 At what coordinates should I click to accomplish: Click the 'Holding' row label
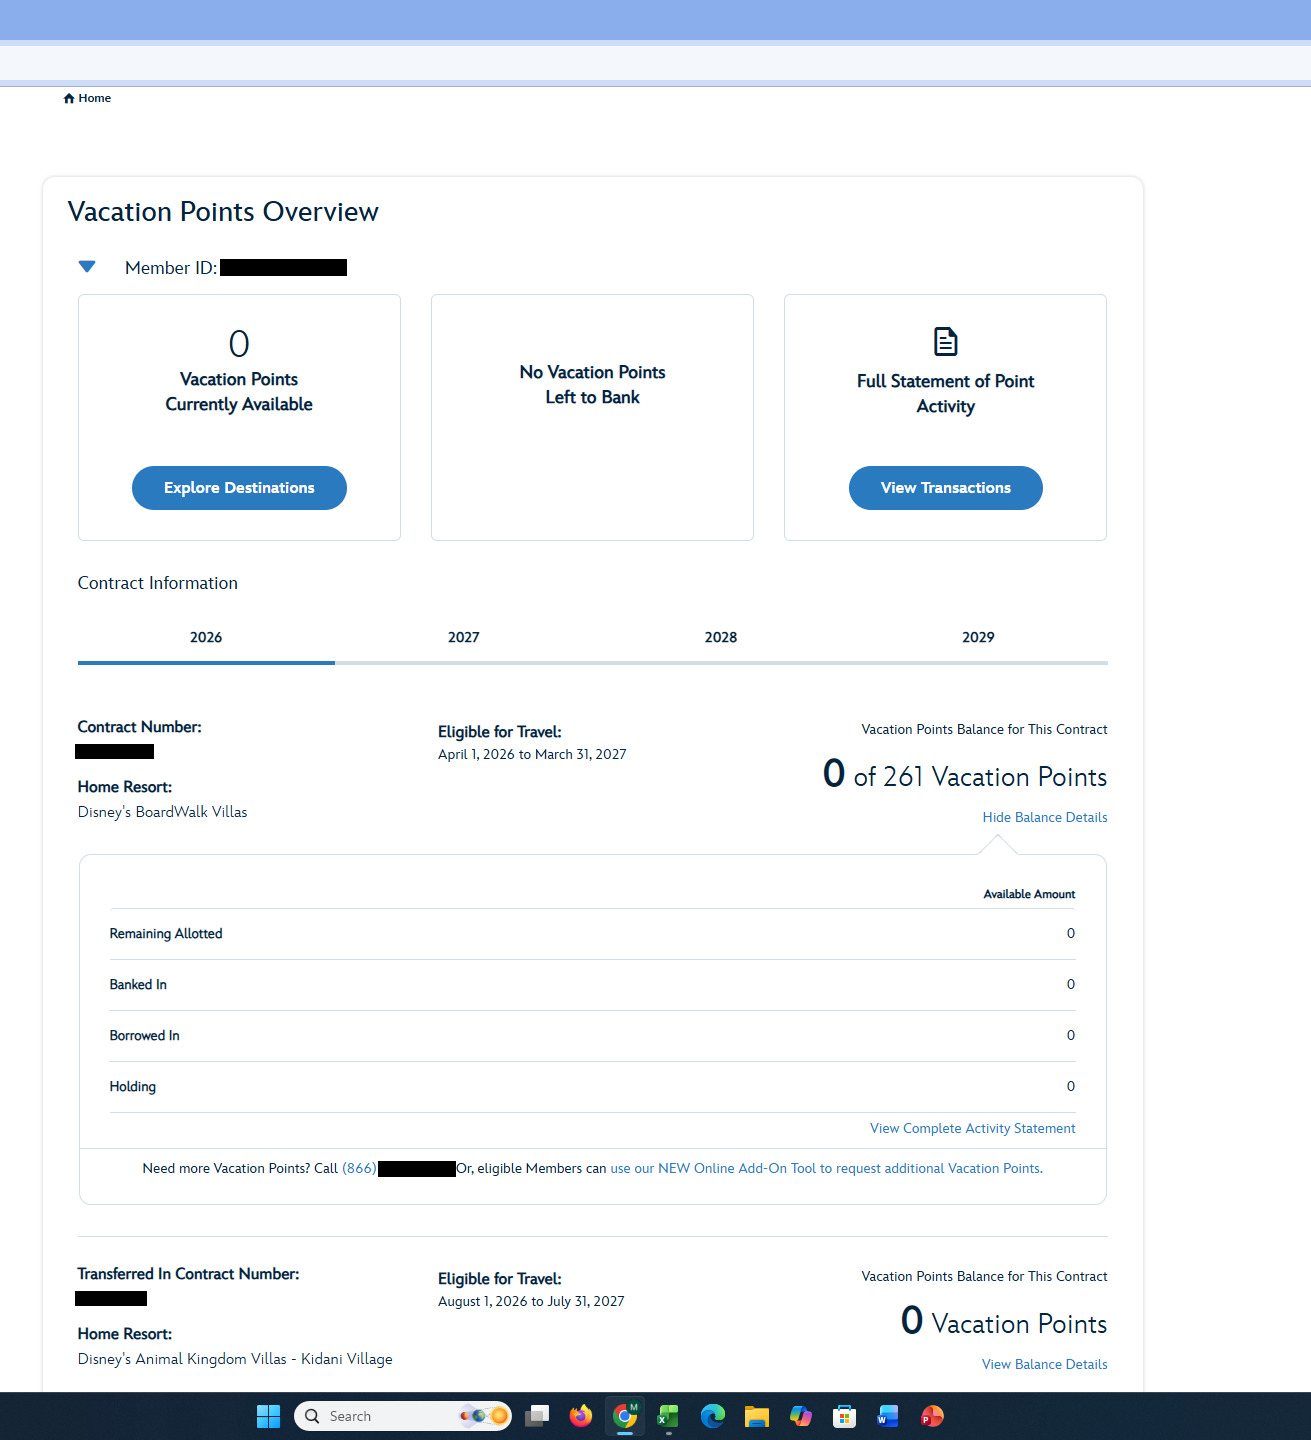coord(133,1087)
